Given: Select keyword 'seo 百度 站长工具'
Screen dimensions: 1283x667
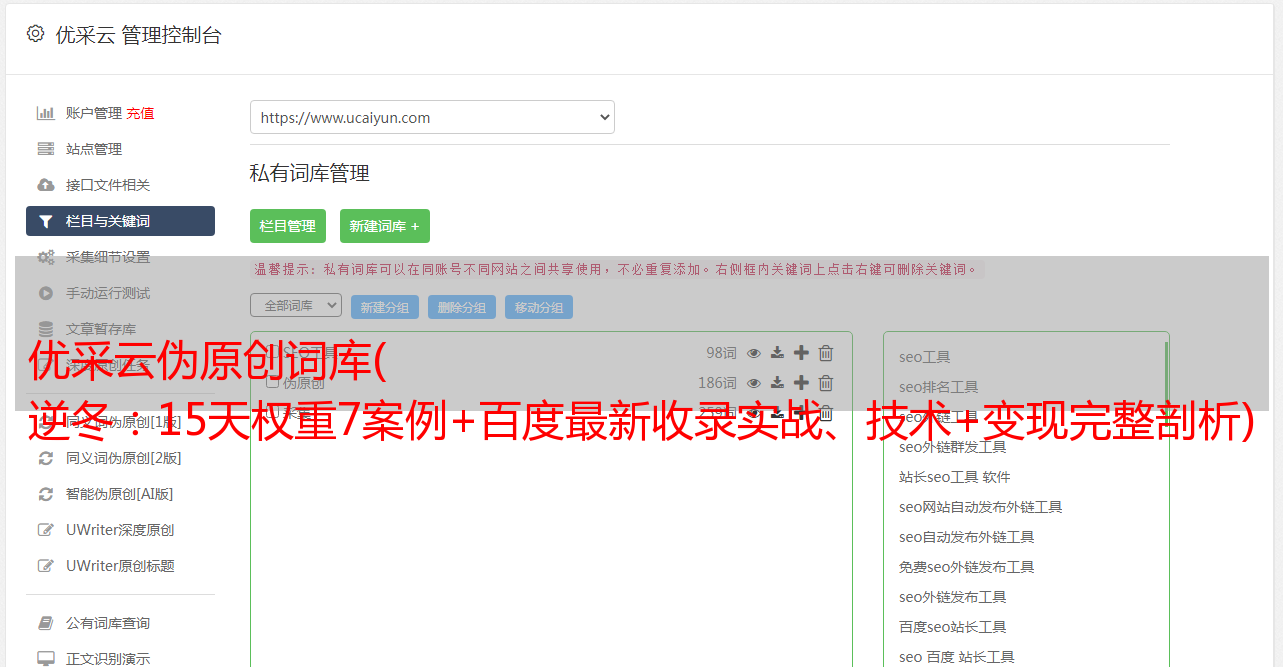Looking at the screenshot, I should [x=956, y=657].
